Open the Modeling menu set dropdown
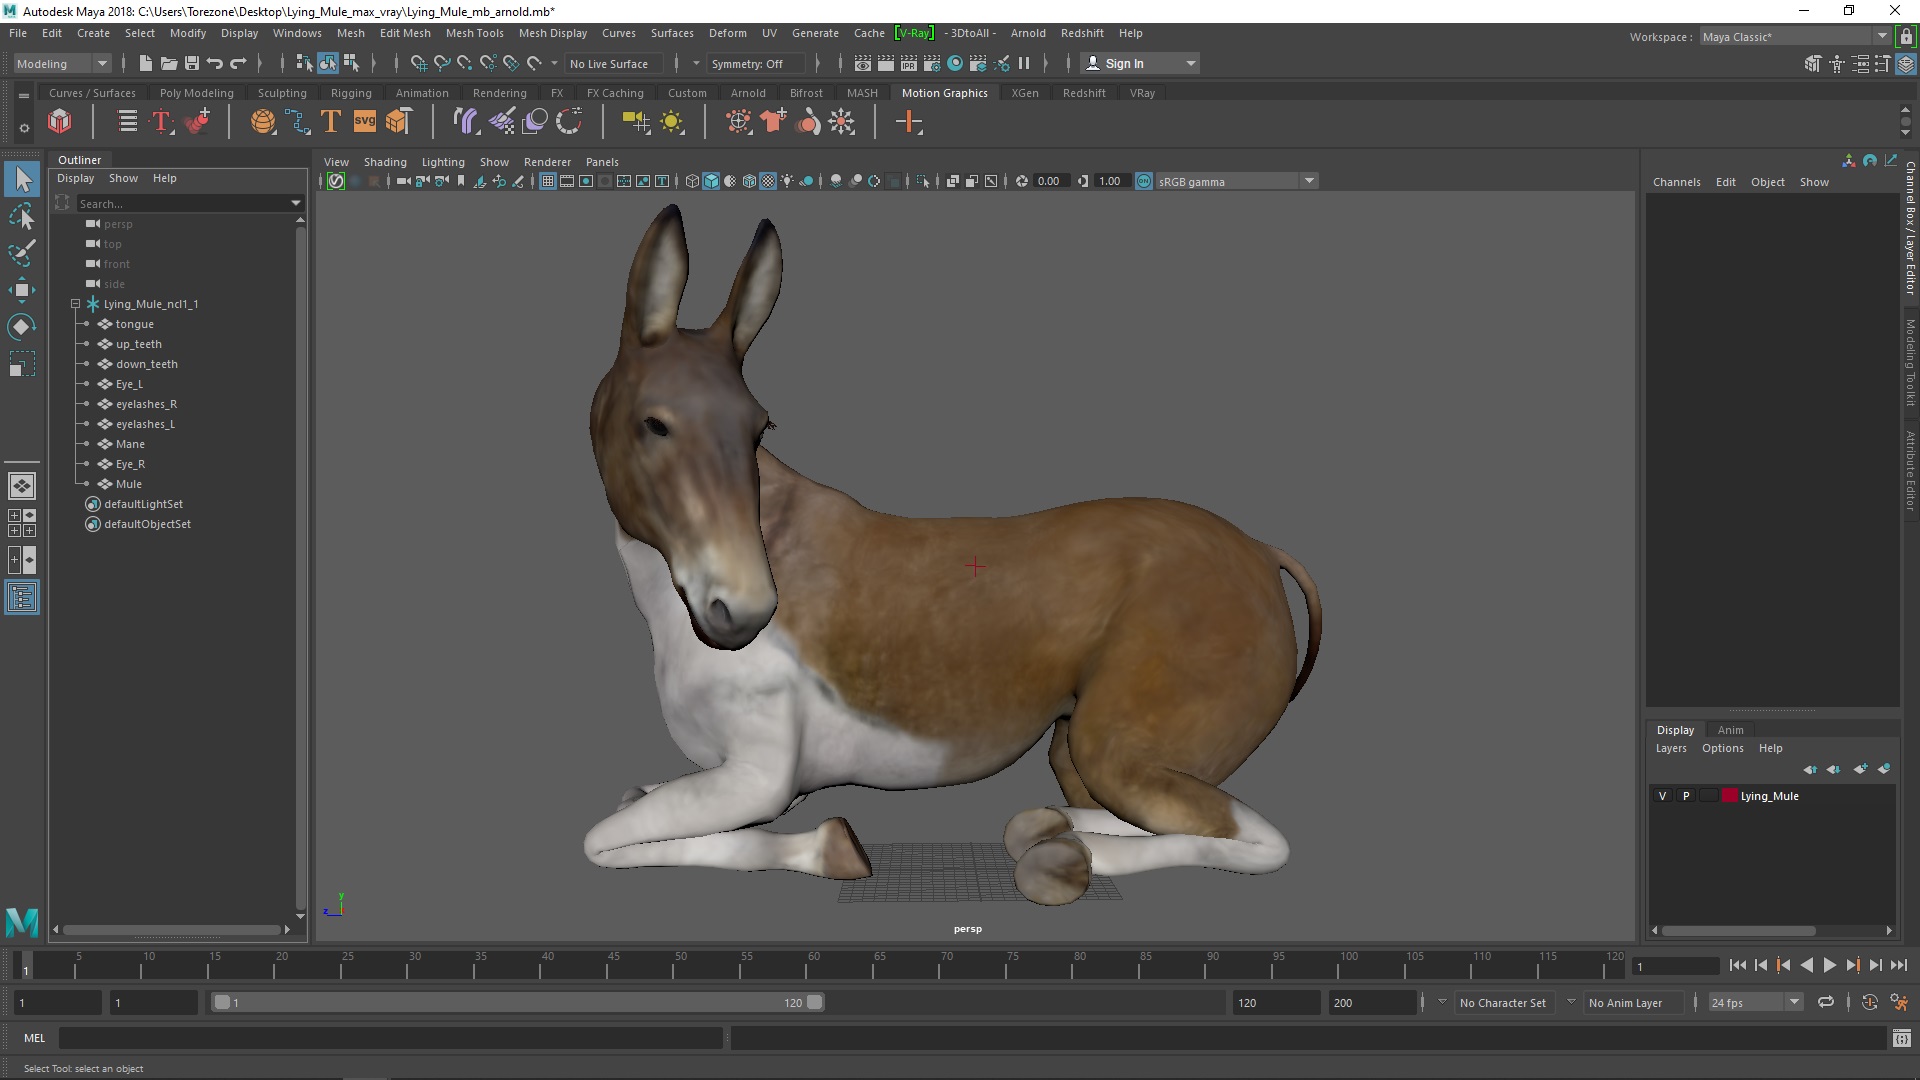This screenshot has height=1080, width=1920. (x=62, y=63)
